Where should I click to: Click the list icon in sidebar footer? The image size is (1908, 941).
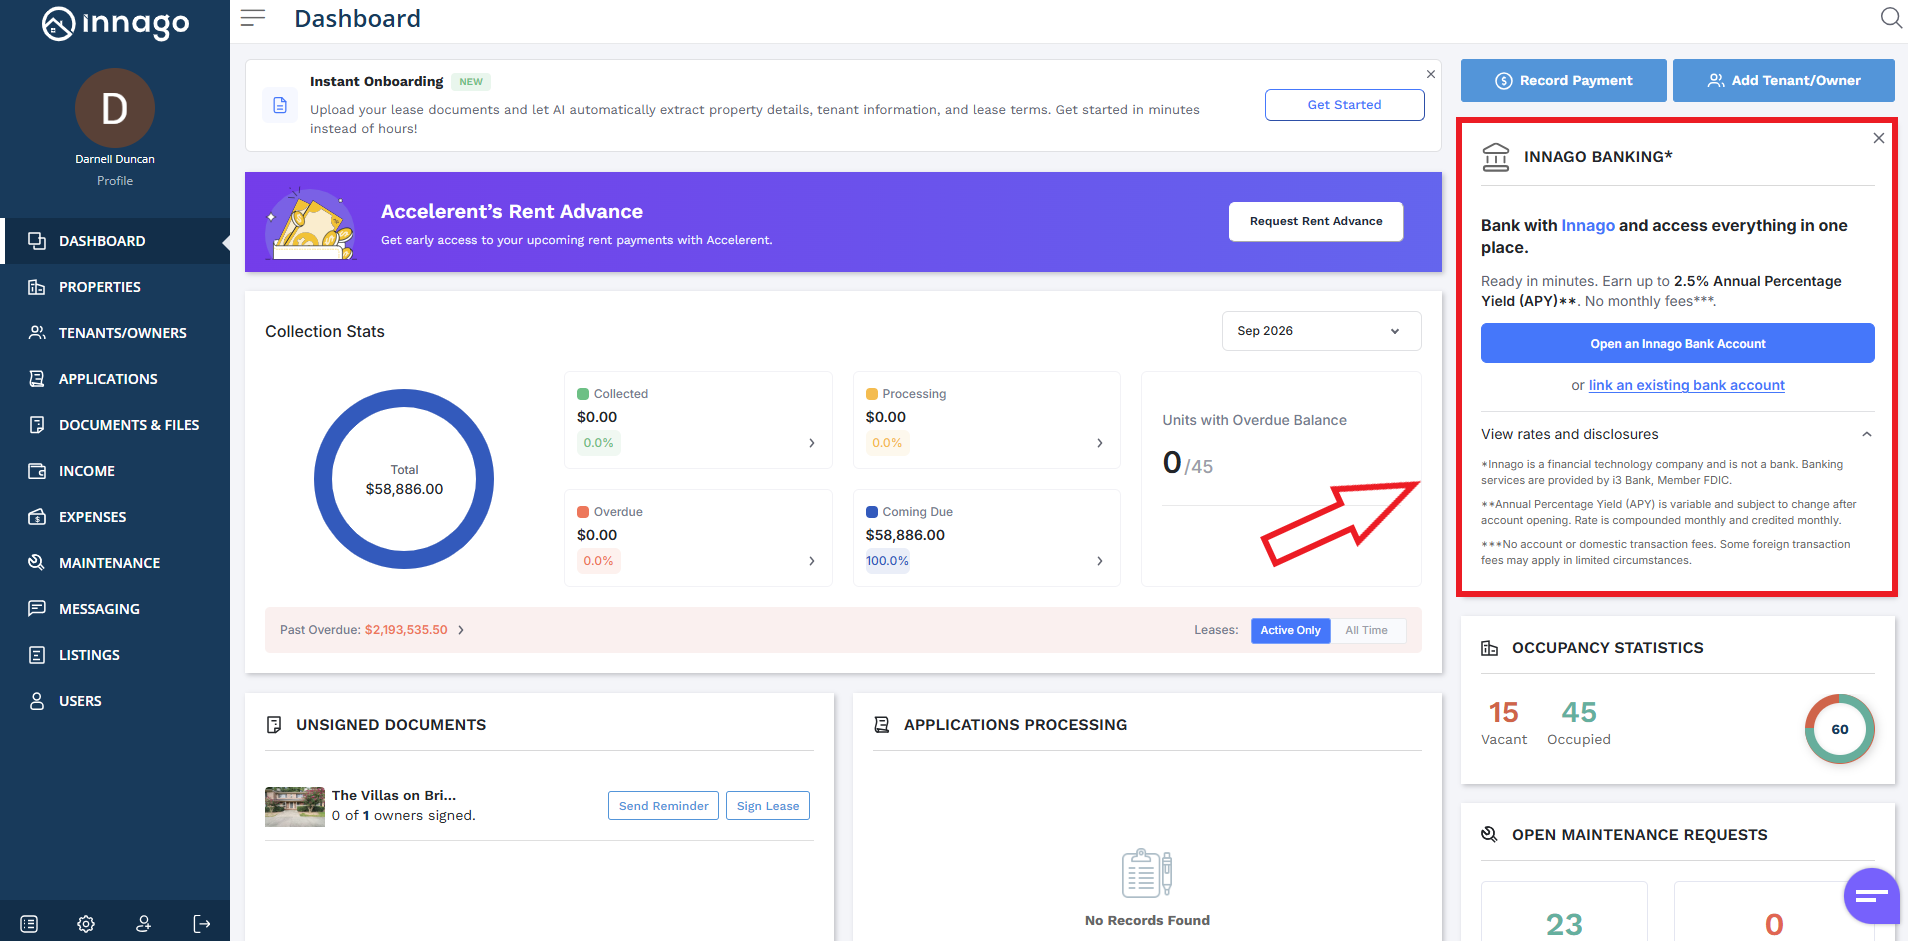[29, 924]
